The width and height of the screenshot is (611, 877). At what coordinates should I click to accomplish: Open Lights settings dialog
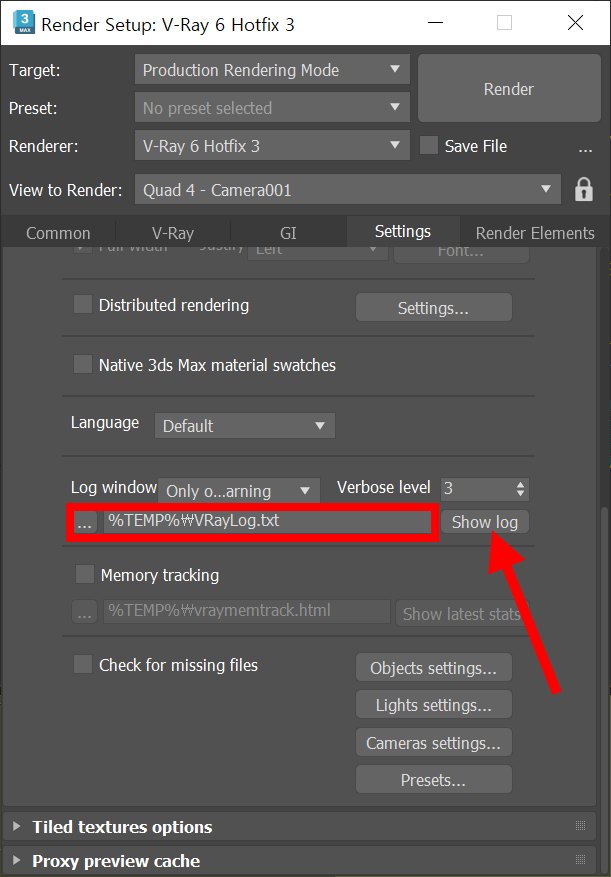coord(434,705)
